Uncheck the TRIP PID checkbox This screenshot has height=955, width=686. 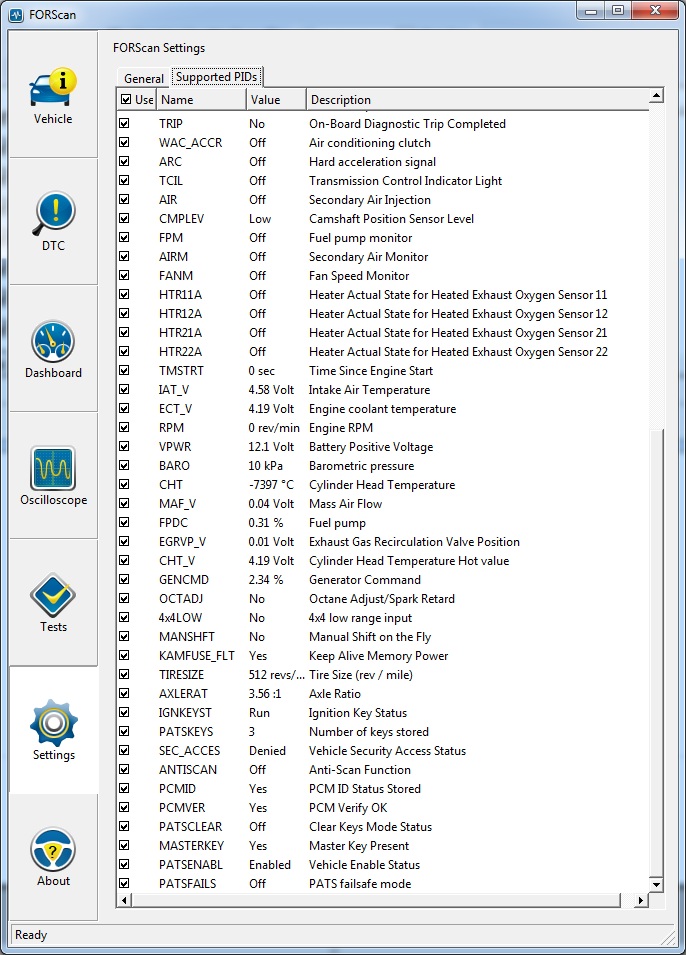124,123
